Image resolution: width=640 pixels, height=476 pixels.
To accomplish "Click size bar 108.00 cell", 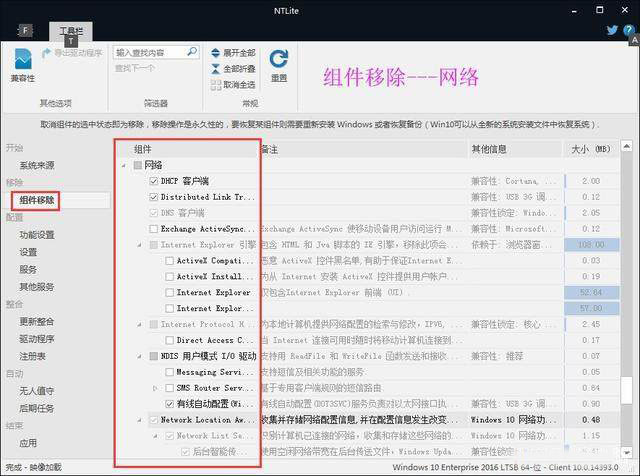I will tap(592, 245).
